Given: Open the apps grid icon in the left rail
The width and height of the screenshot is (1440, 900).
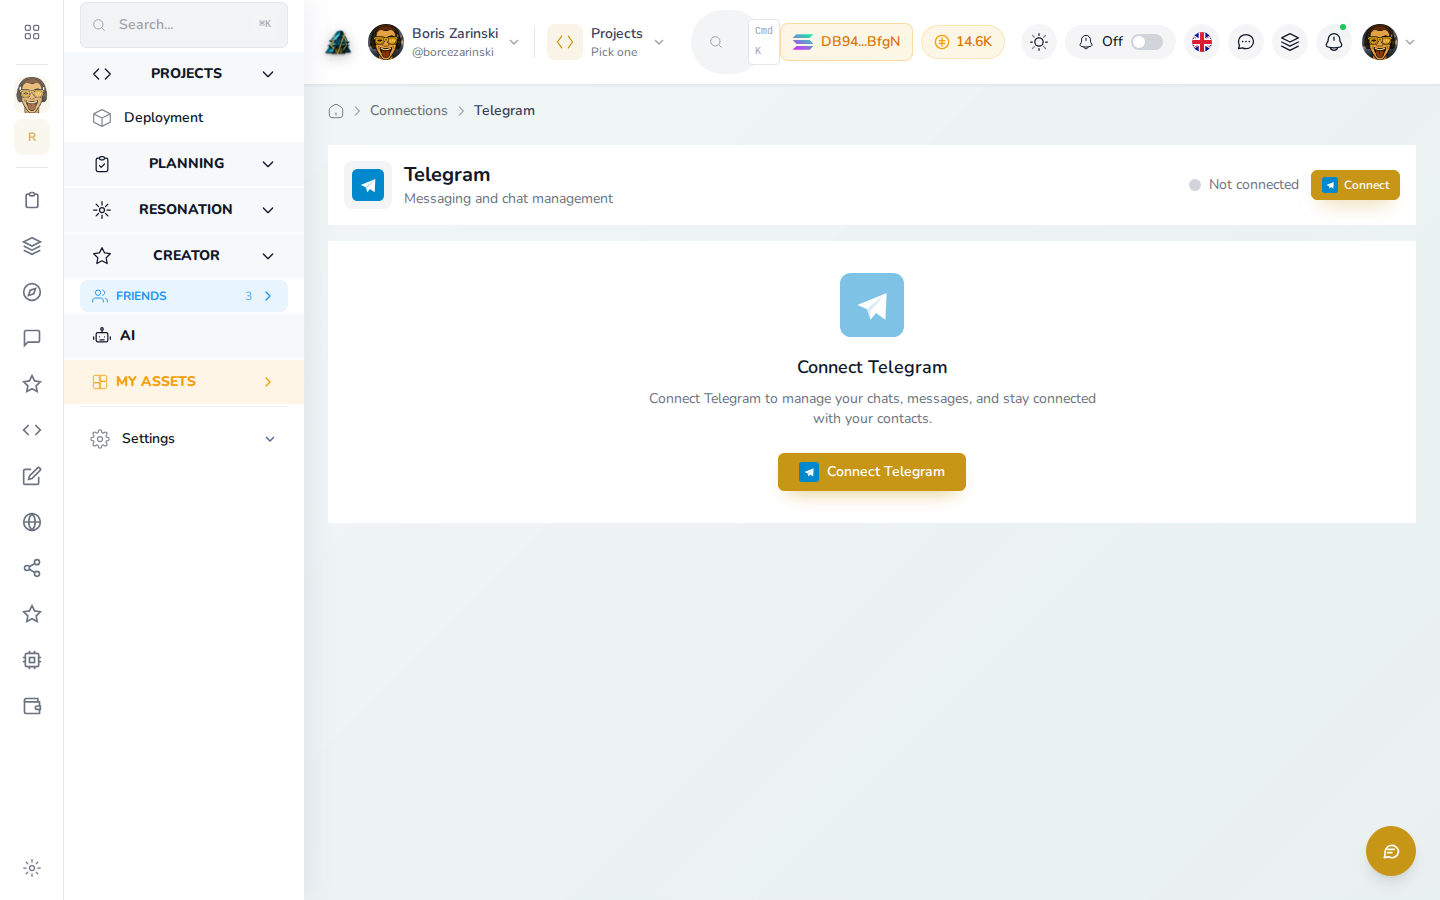Looking at the screenshot, I should point(32,32).
